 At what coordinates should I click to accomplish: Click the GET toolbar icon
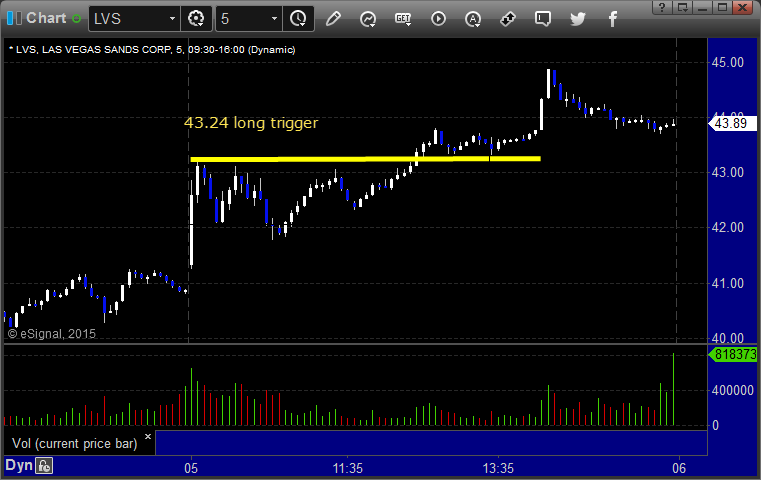click(x=403, y=19)
